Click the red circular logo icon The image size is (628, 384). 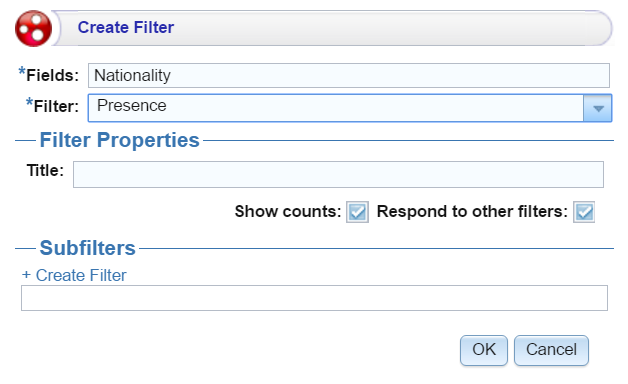[33, 28]
